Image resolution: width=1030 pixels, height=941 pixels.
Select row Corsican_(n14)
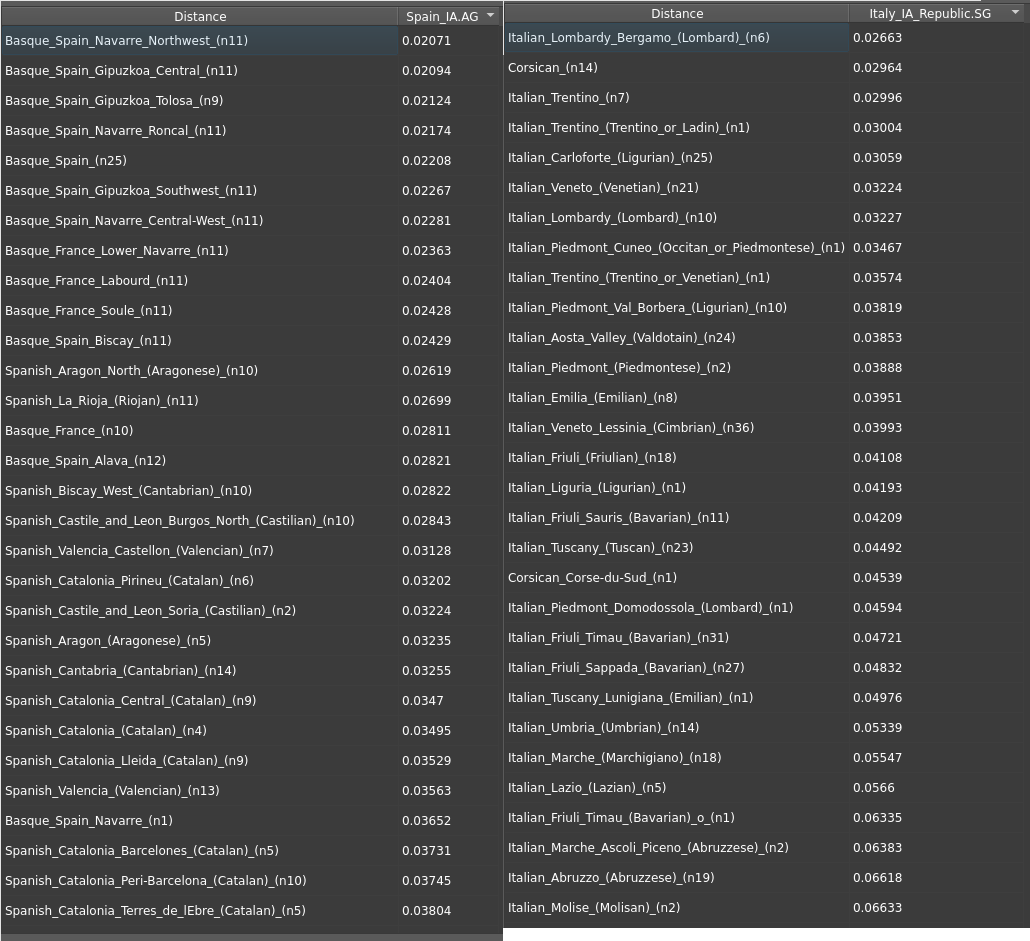765,68
